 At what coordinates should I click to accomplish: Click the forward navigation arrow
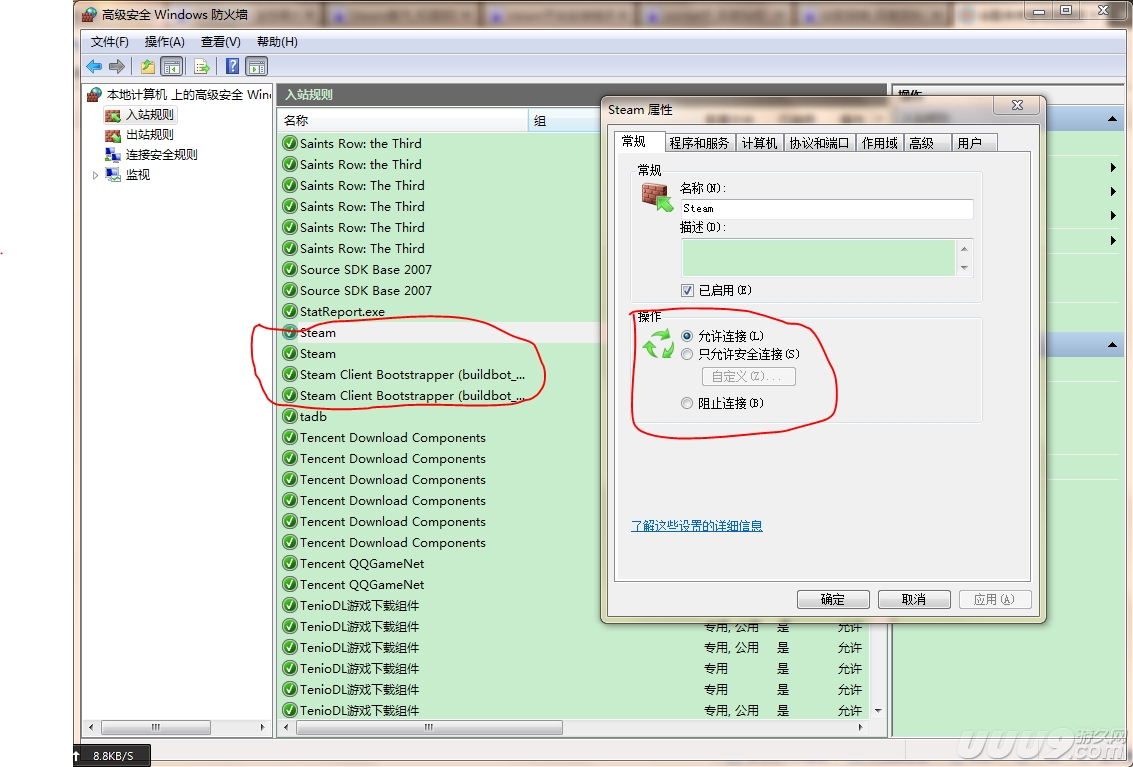(x=116, y=66)
